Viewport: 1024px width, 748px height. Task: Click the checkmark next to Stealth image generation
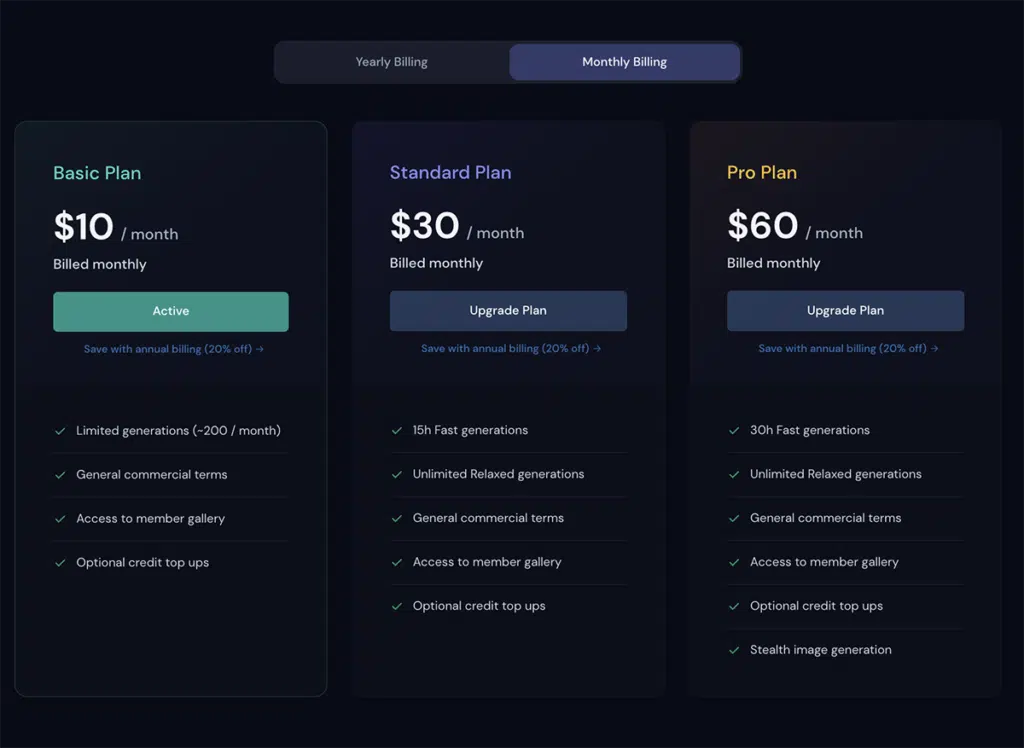735,649
